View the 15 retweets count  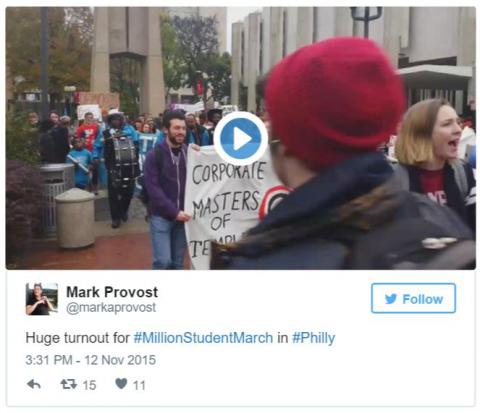[89, 385]
